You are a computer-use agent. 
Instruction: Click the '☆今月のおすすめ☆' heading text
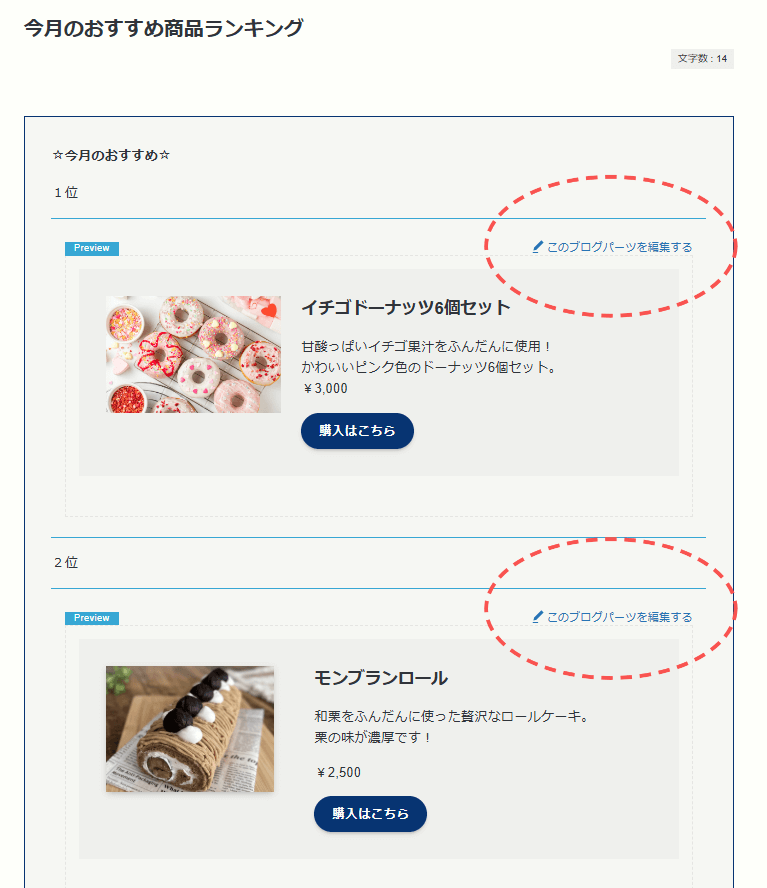pos(111,155)
